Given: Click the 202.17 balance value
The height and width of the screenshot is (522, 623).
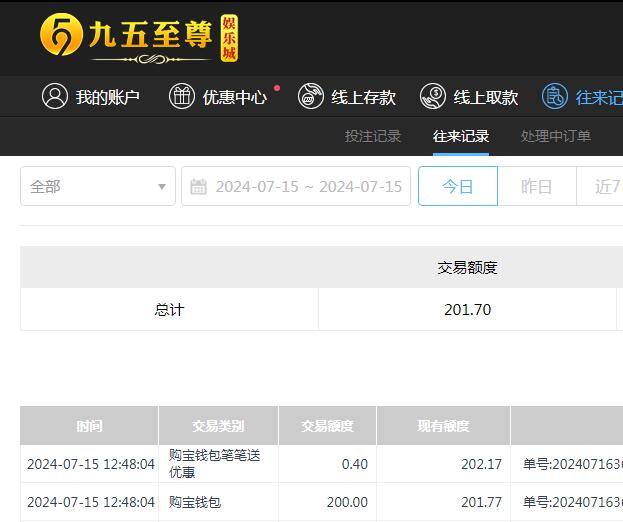Looking at the screenshot, I should point(482,464).
